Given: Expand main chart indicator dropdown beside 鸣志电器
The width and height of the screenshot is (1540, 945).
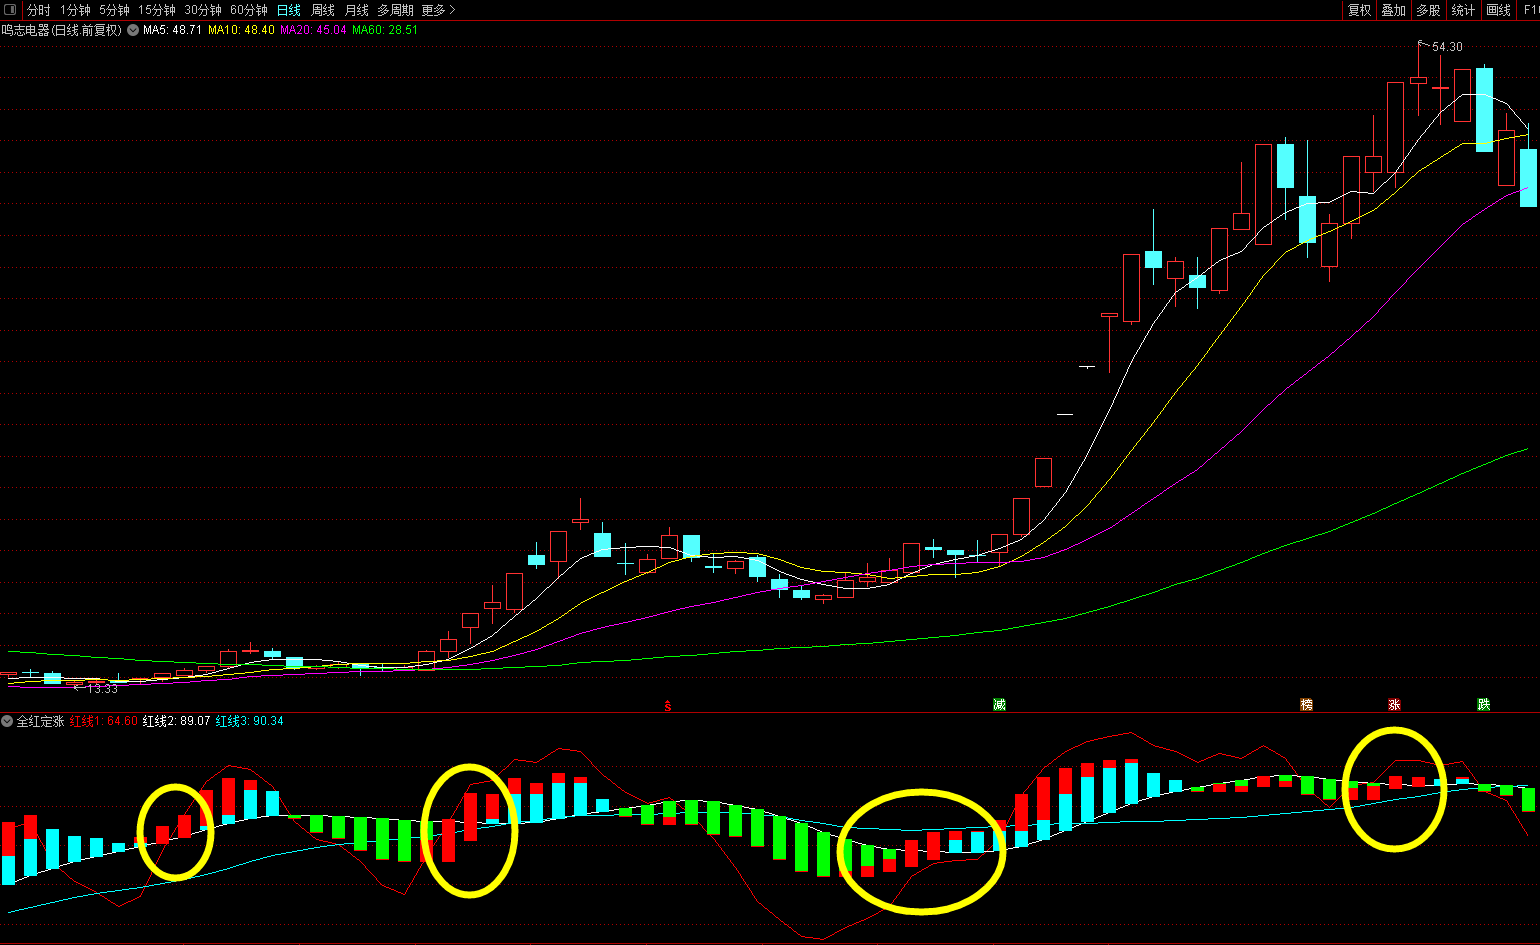Looking at the screenshot, I should click(x=133, y=30).
